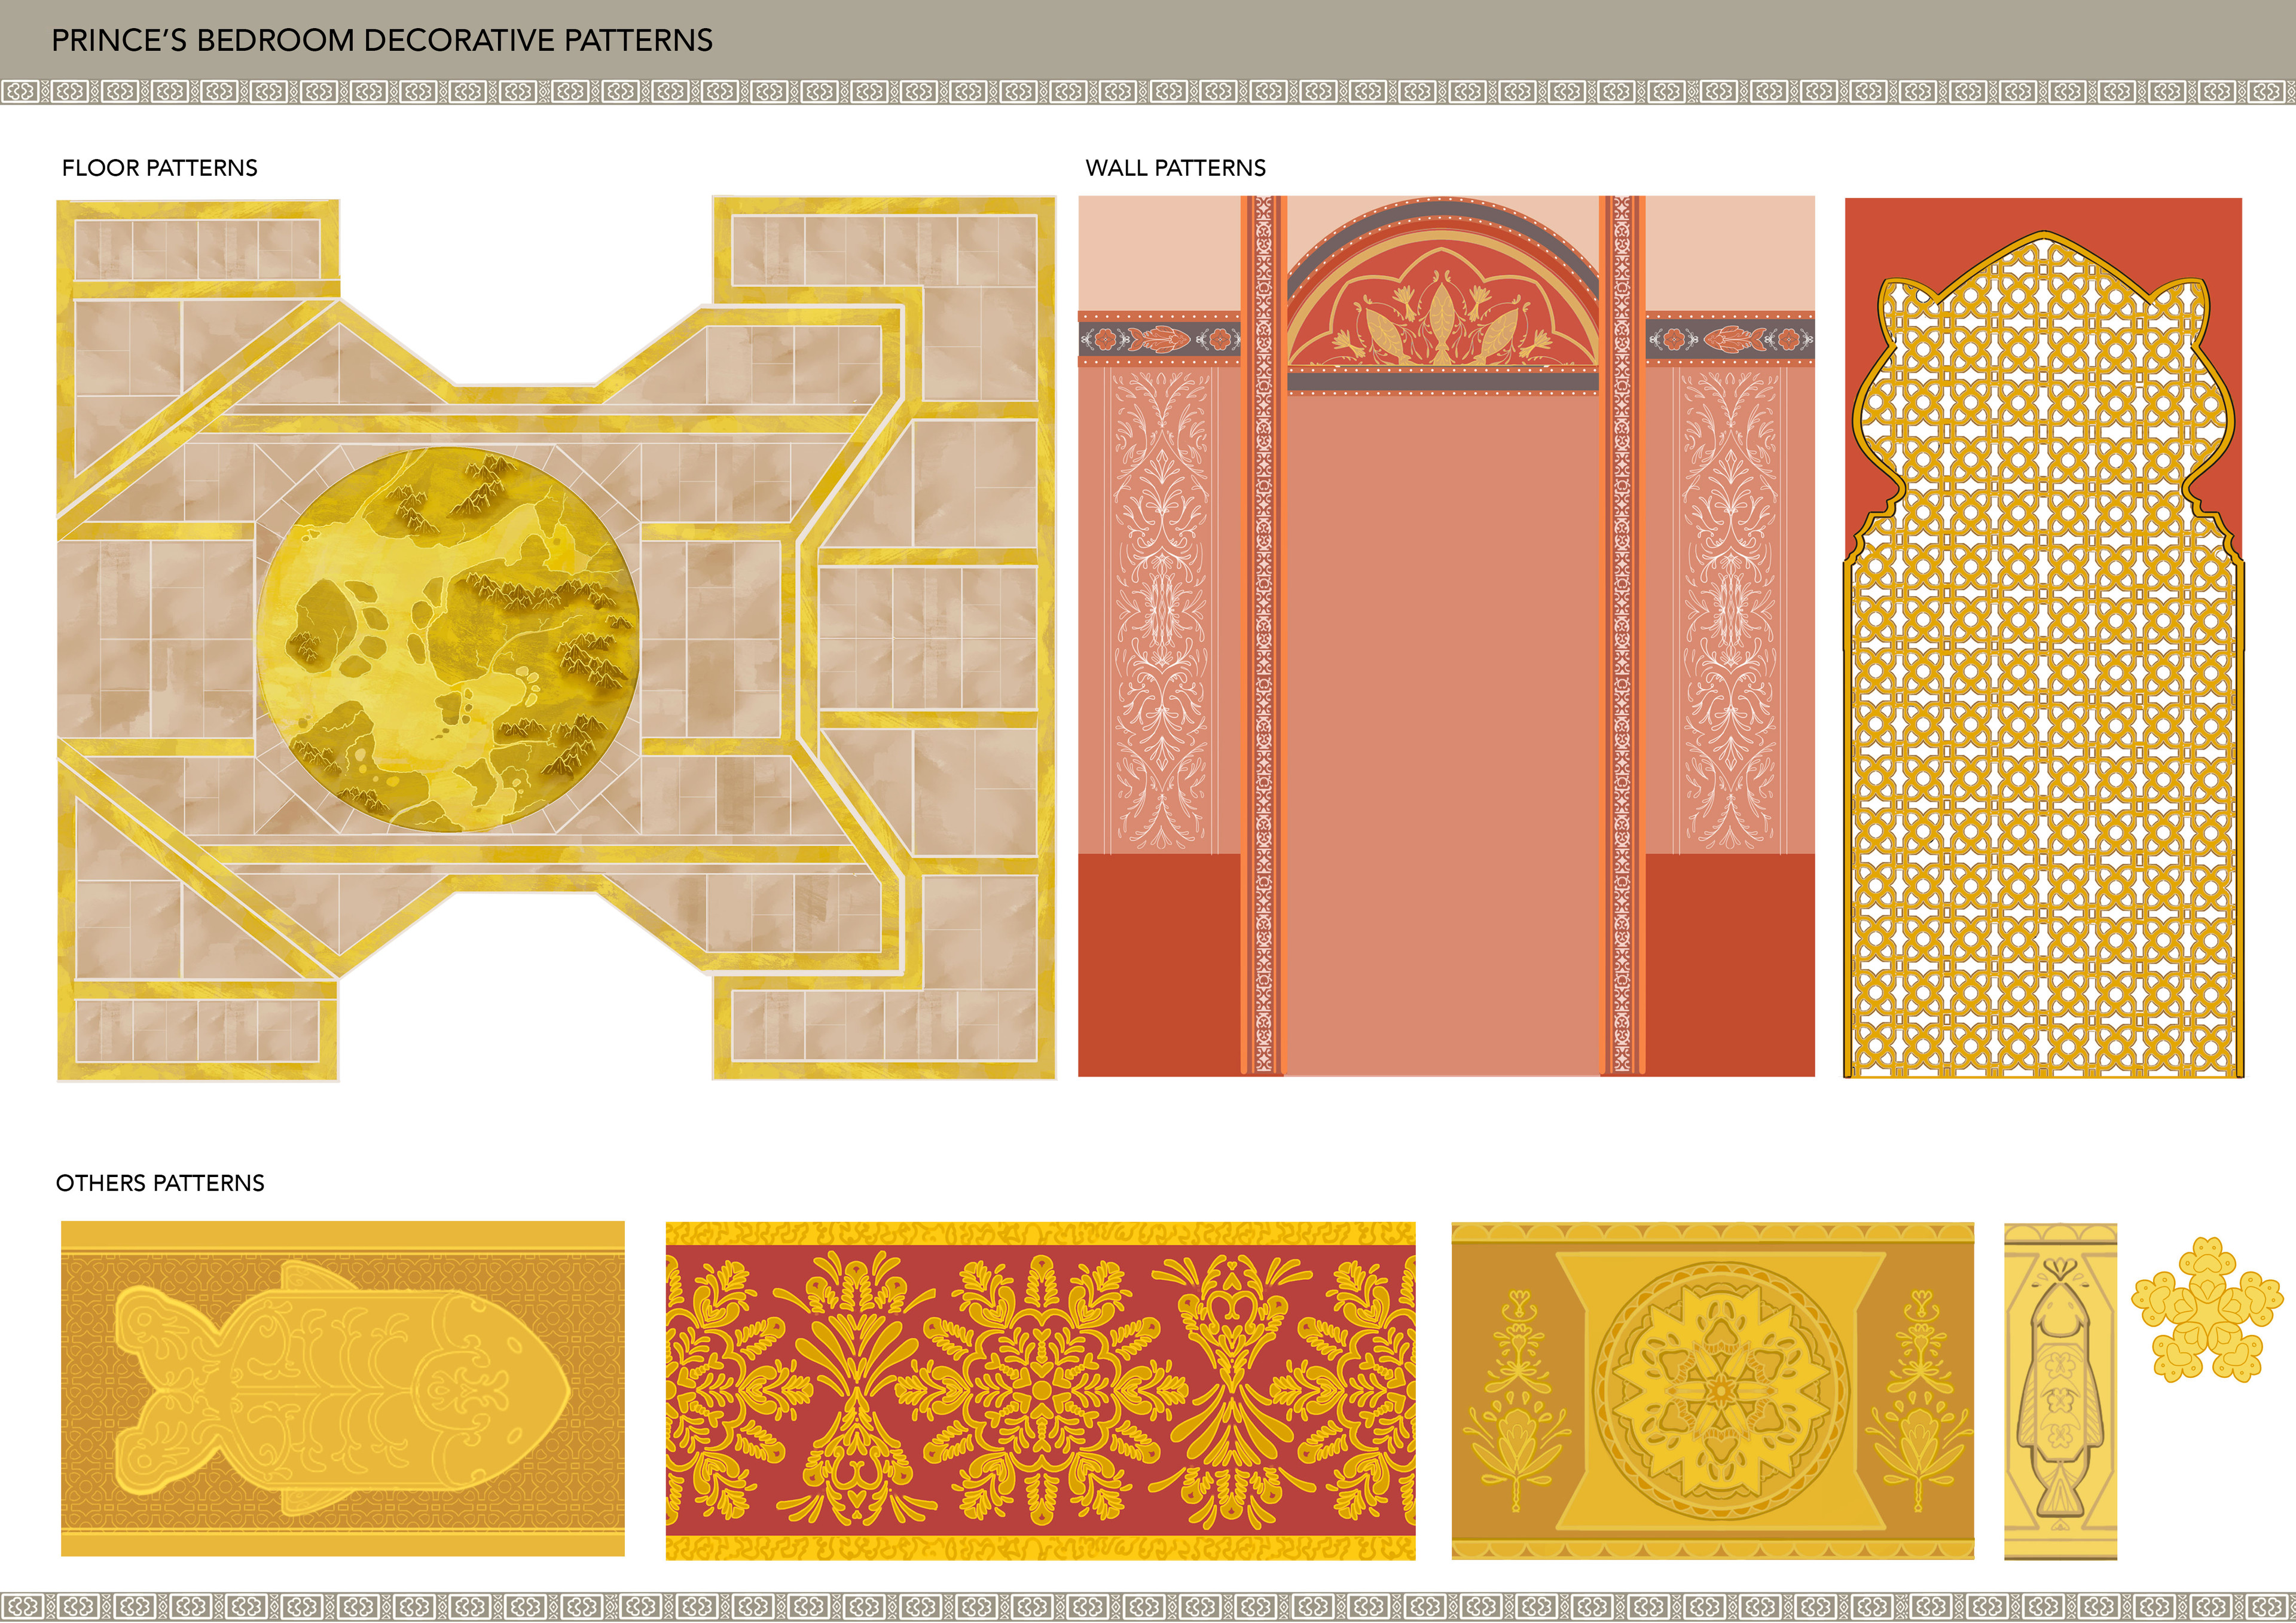Image resolution: width=2296 pixels, height=1623 pixels.
Task: Click the "PRINCE'S BEDROOM DECORATIVE PATTERNS" title
Action: tap(382, 40)
